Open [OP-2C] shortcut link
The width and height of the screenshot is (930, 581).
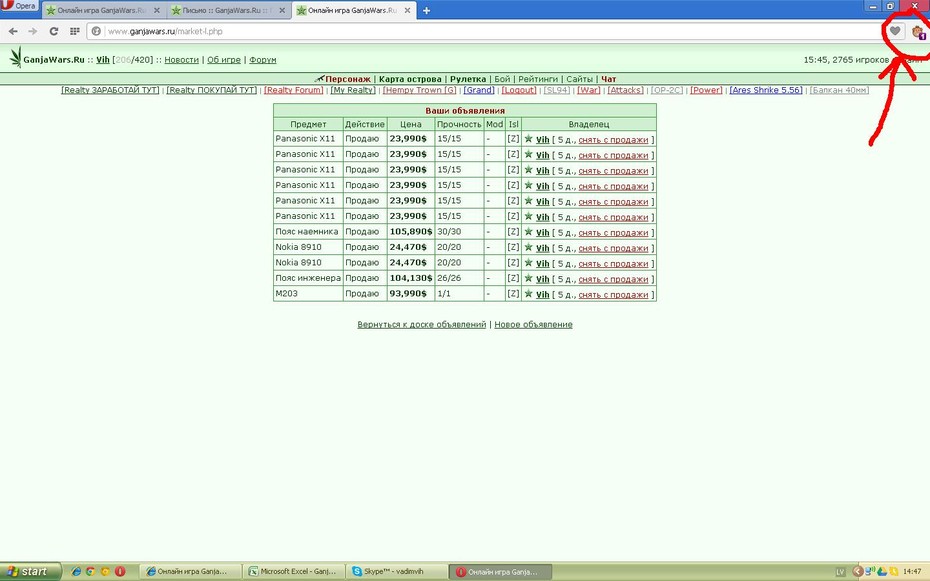pos(667,90)
